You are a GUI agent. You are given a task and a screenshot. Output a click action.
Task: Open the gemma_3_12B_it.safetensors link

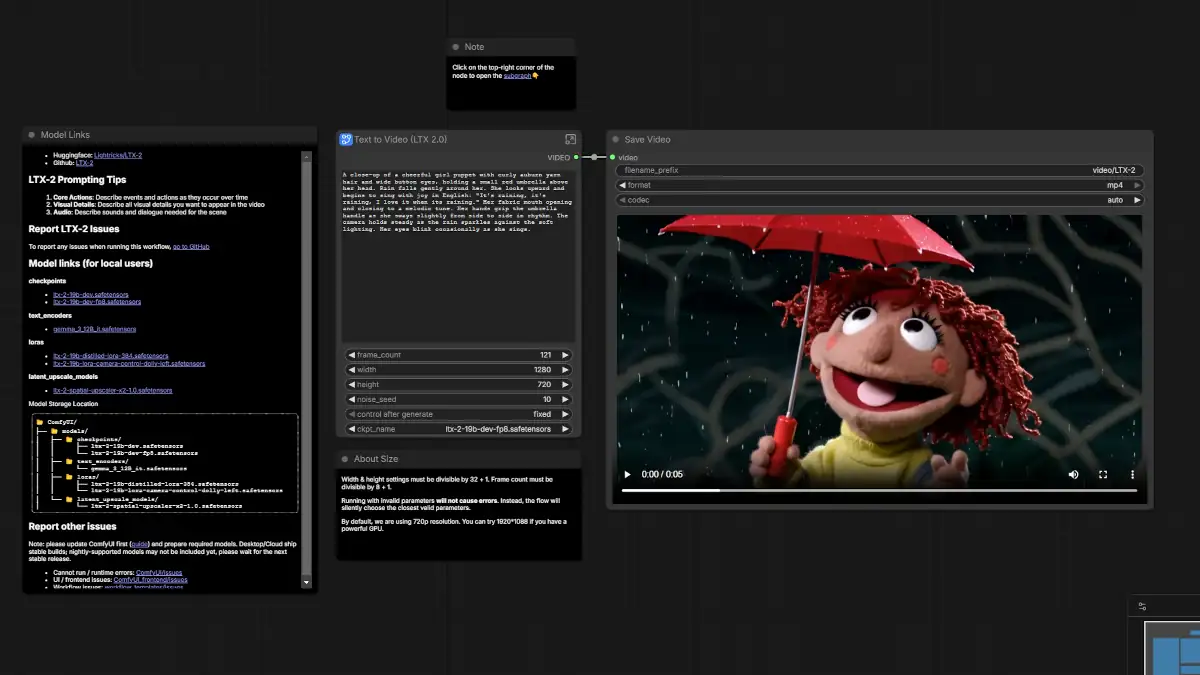pos(94,328)
